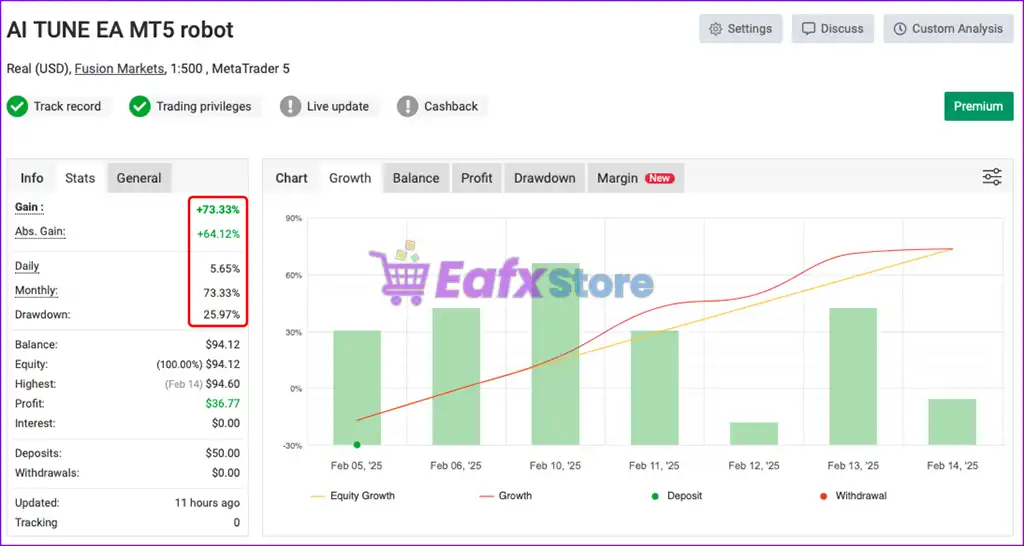Viewport: 1024px width, 546px height.
Task: Click the +64.12% abs gain value
Action: [x=218, y=234]
